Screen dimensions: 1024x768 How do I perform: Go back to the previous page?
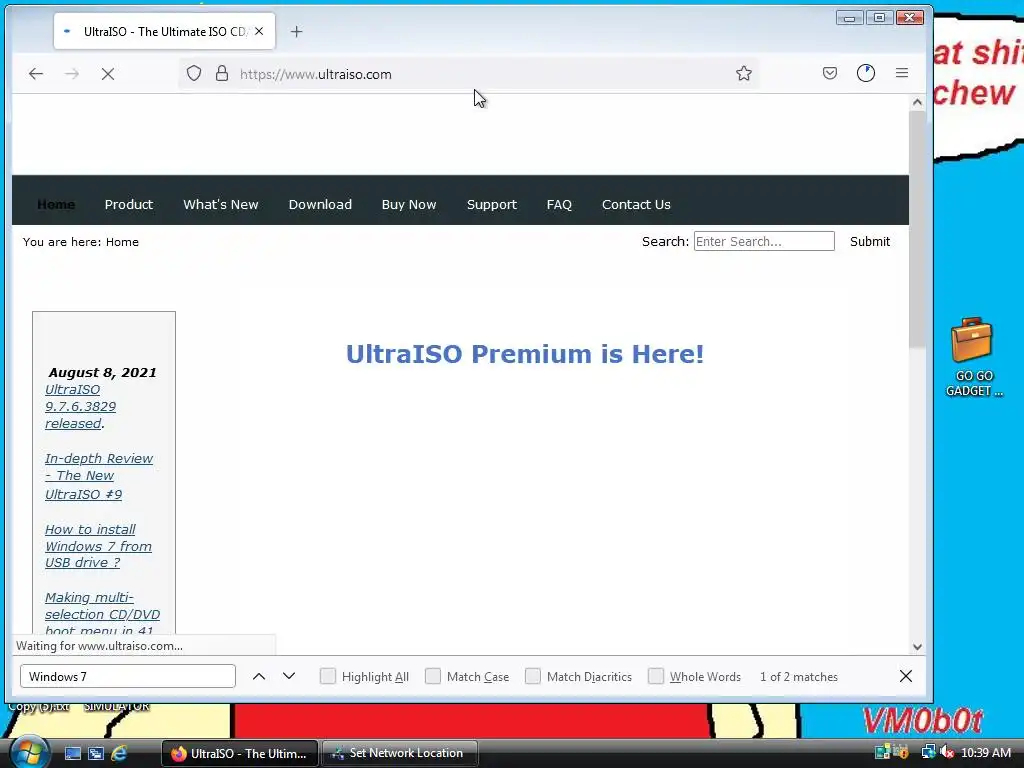[x=36, y=74]
